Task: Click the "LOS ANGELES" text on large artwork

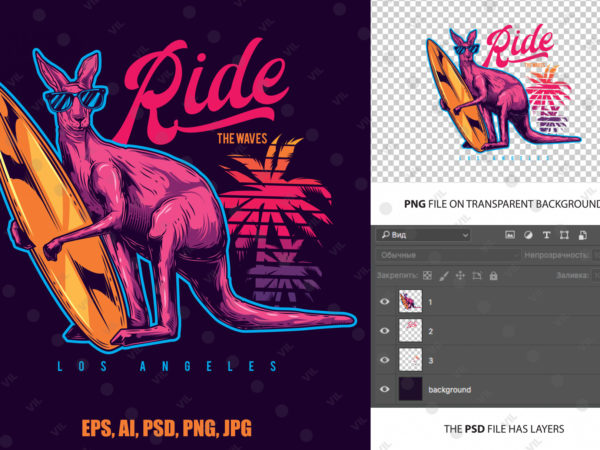Action: [167, 366]
